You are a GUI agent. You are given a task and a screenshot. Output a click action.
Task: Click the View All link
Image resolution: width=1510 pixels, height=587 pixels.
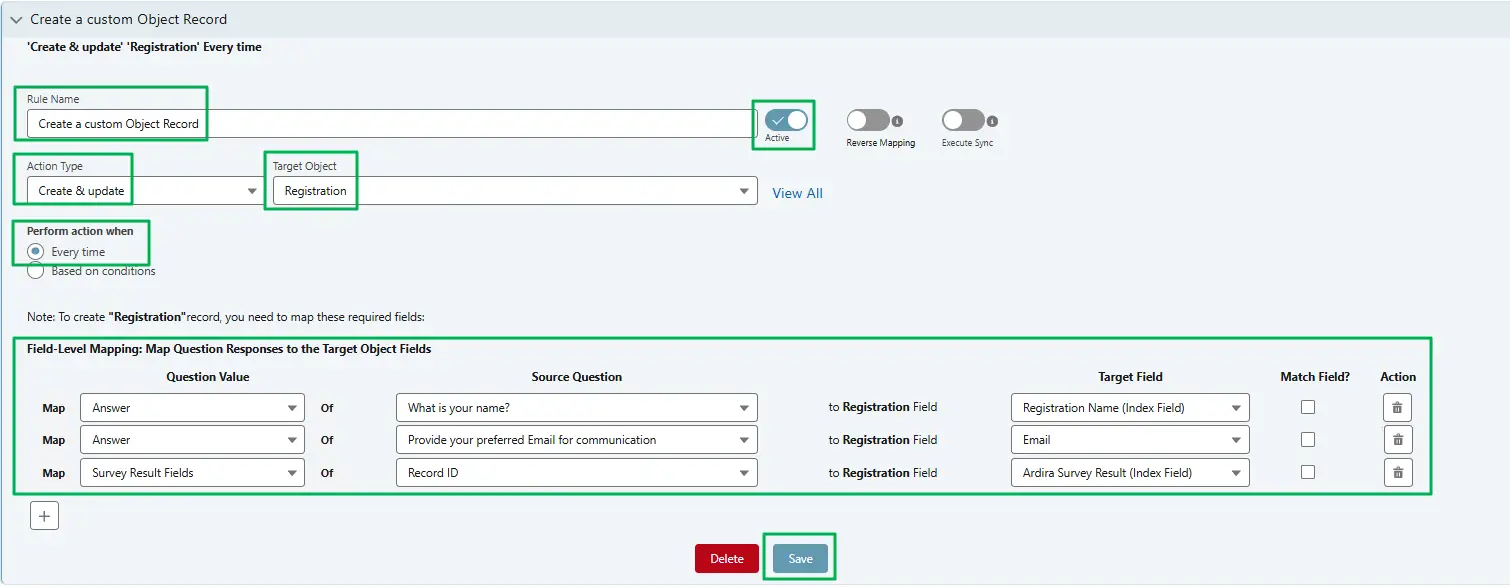point(797,192)
